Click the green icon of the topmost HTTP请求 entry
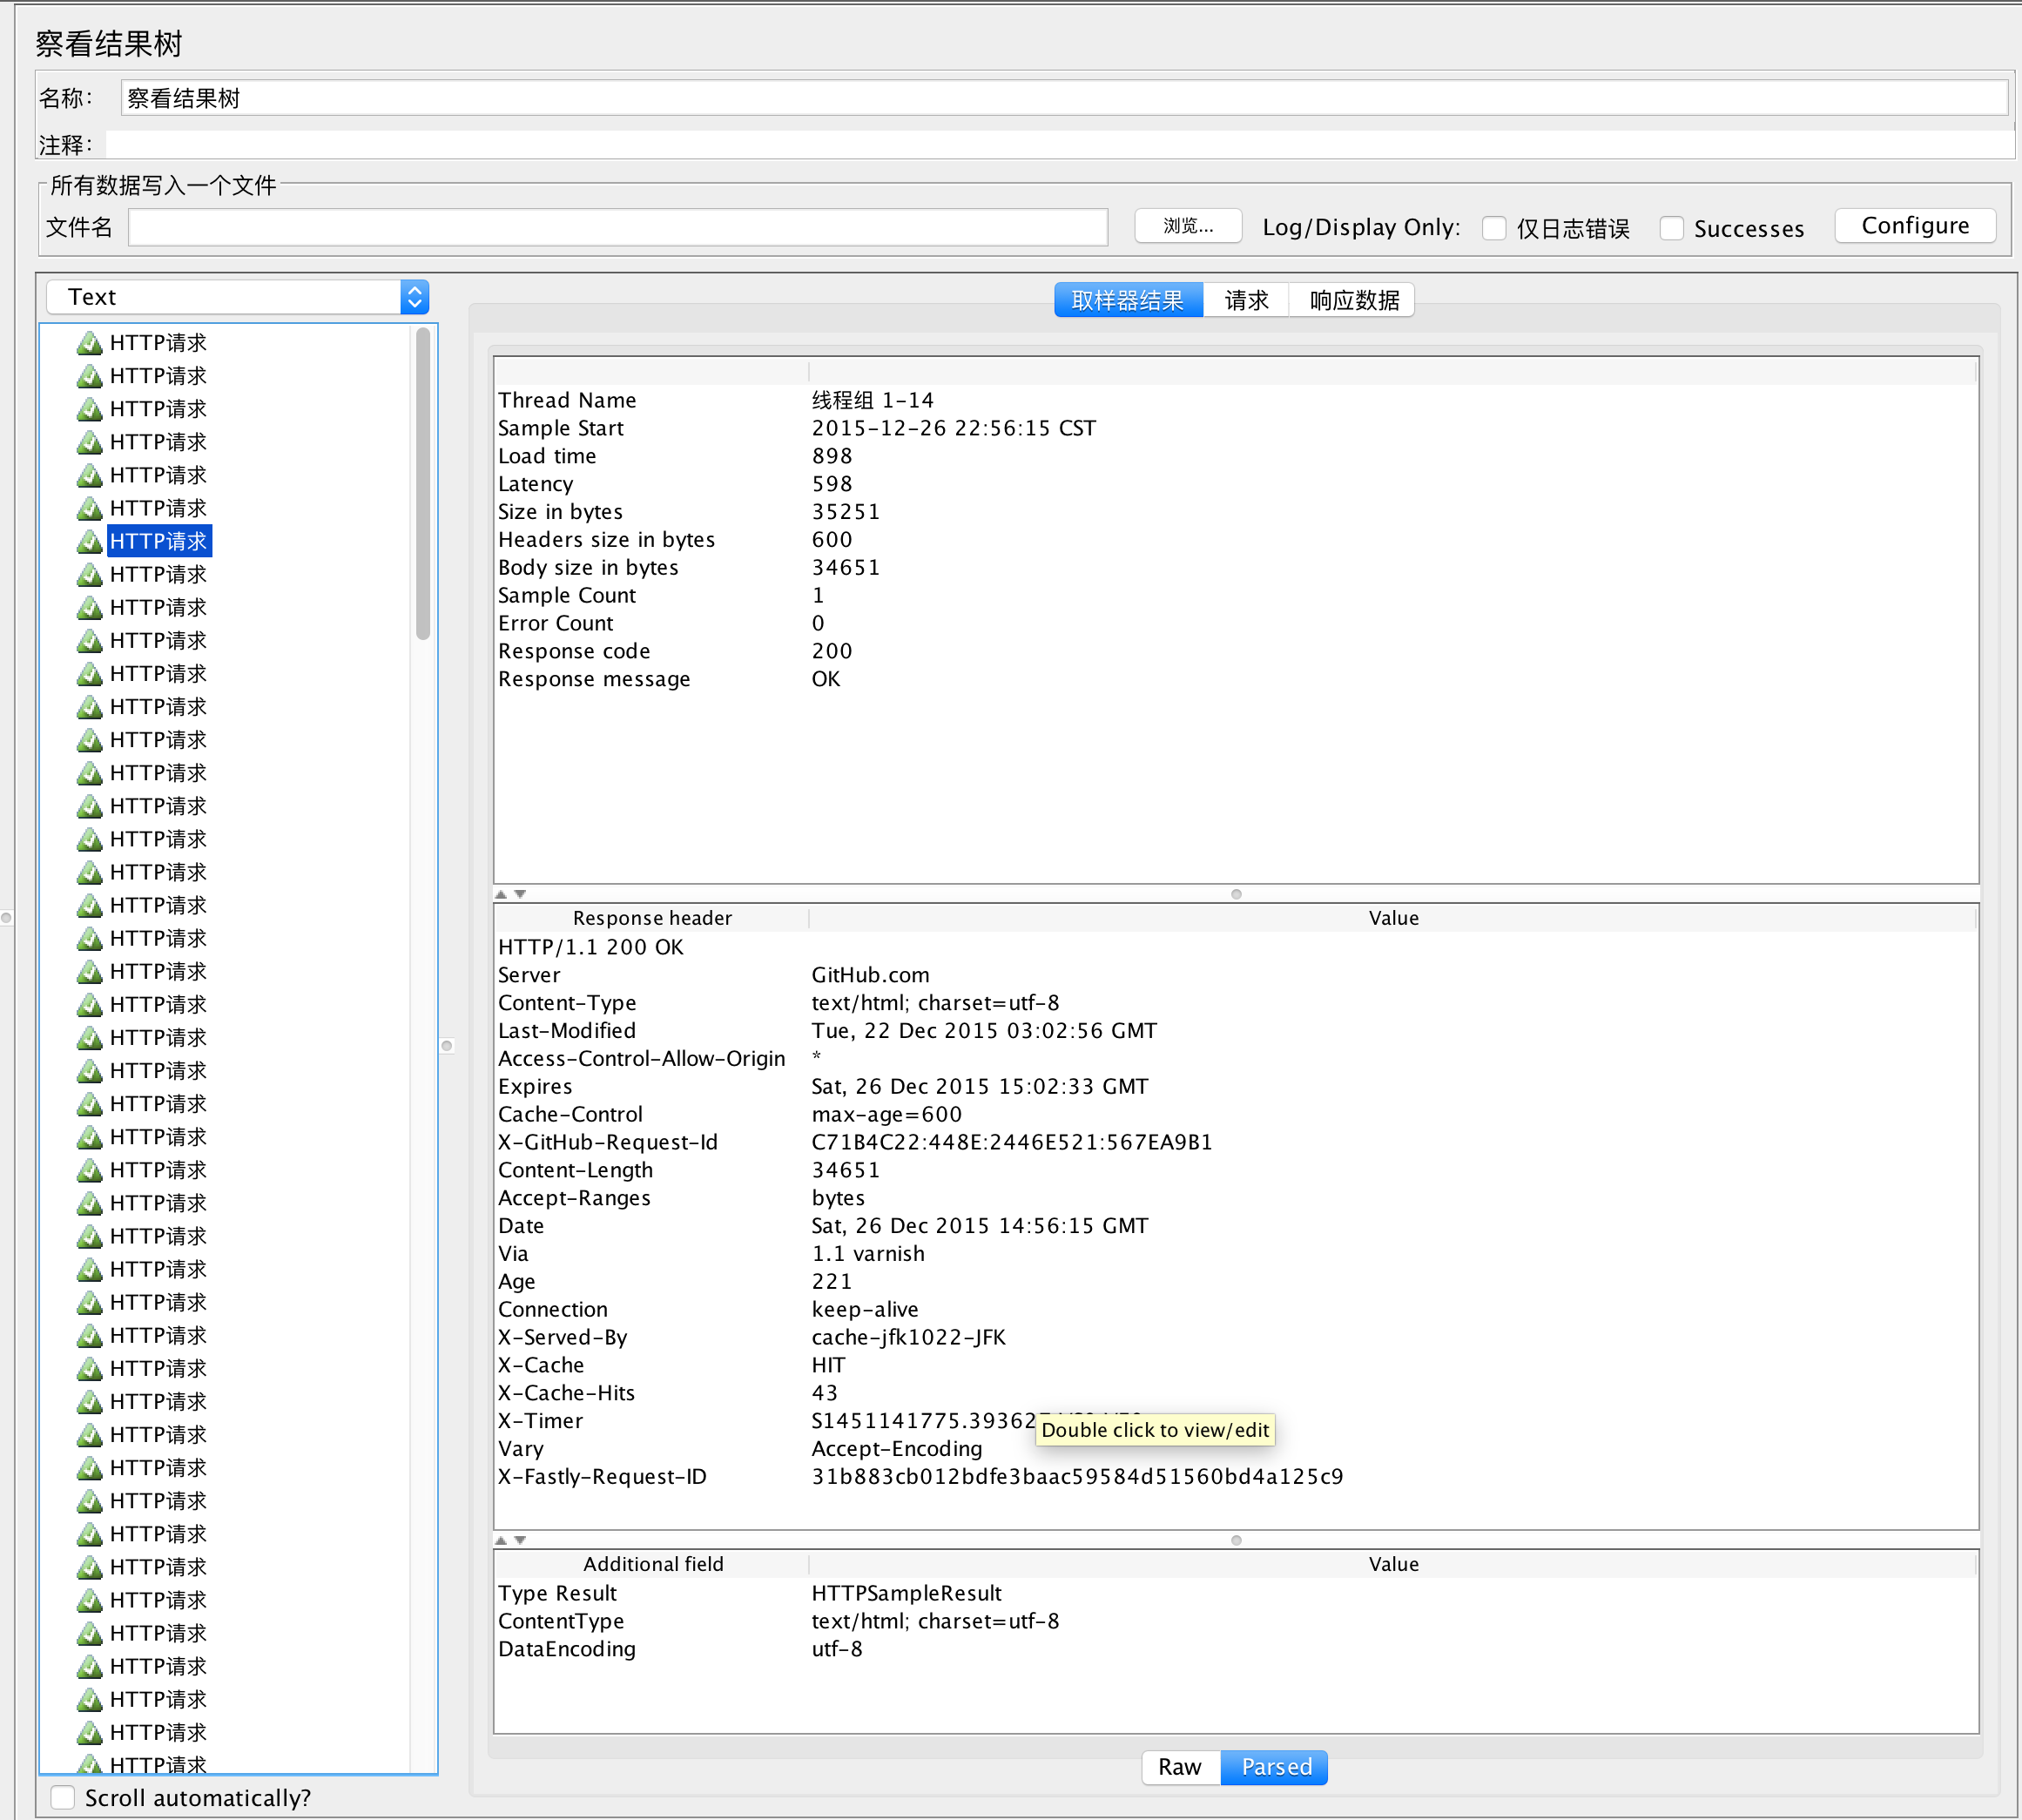 89,343
